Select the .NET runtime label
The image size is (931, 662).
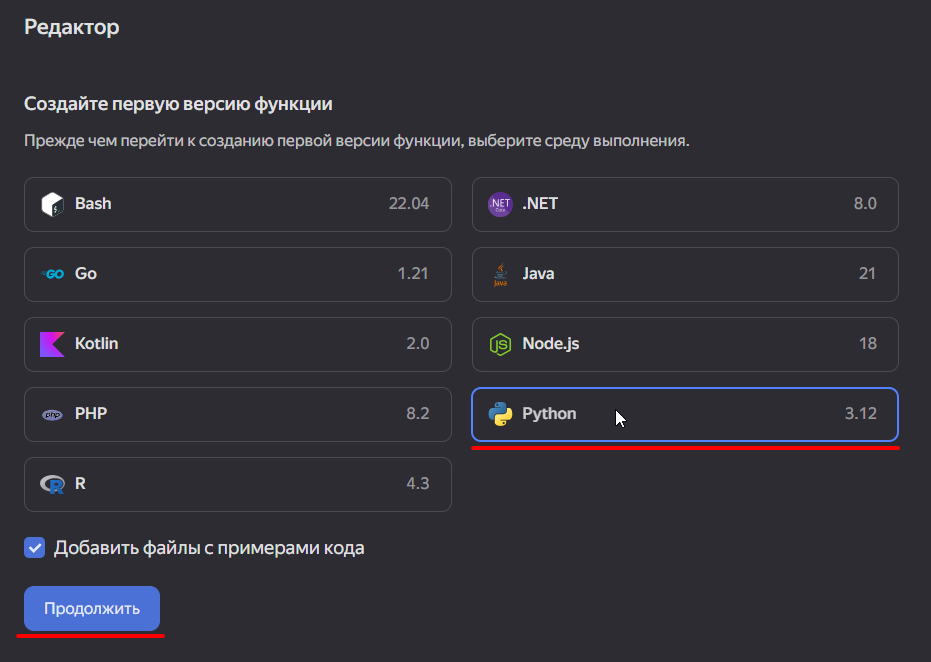tap(540, 204)
